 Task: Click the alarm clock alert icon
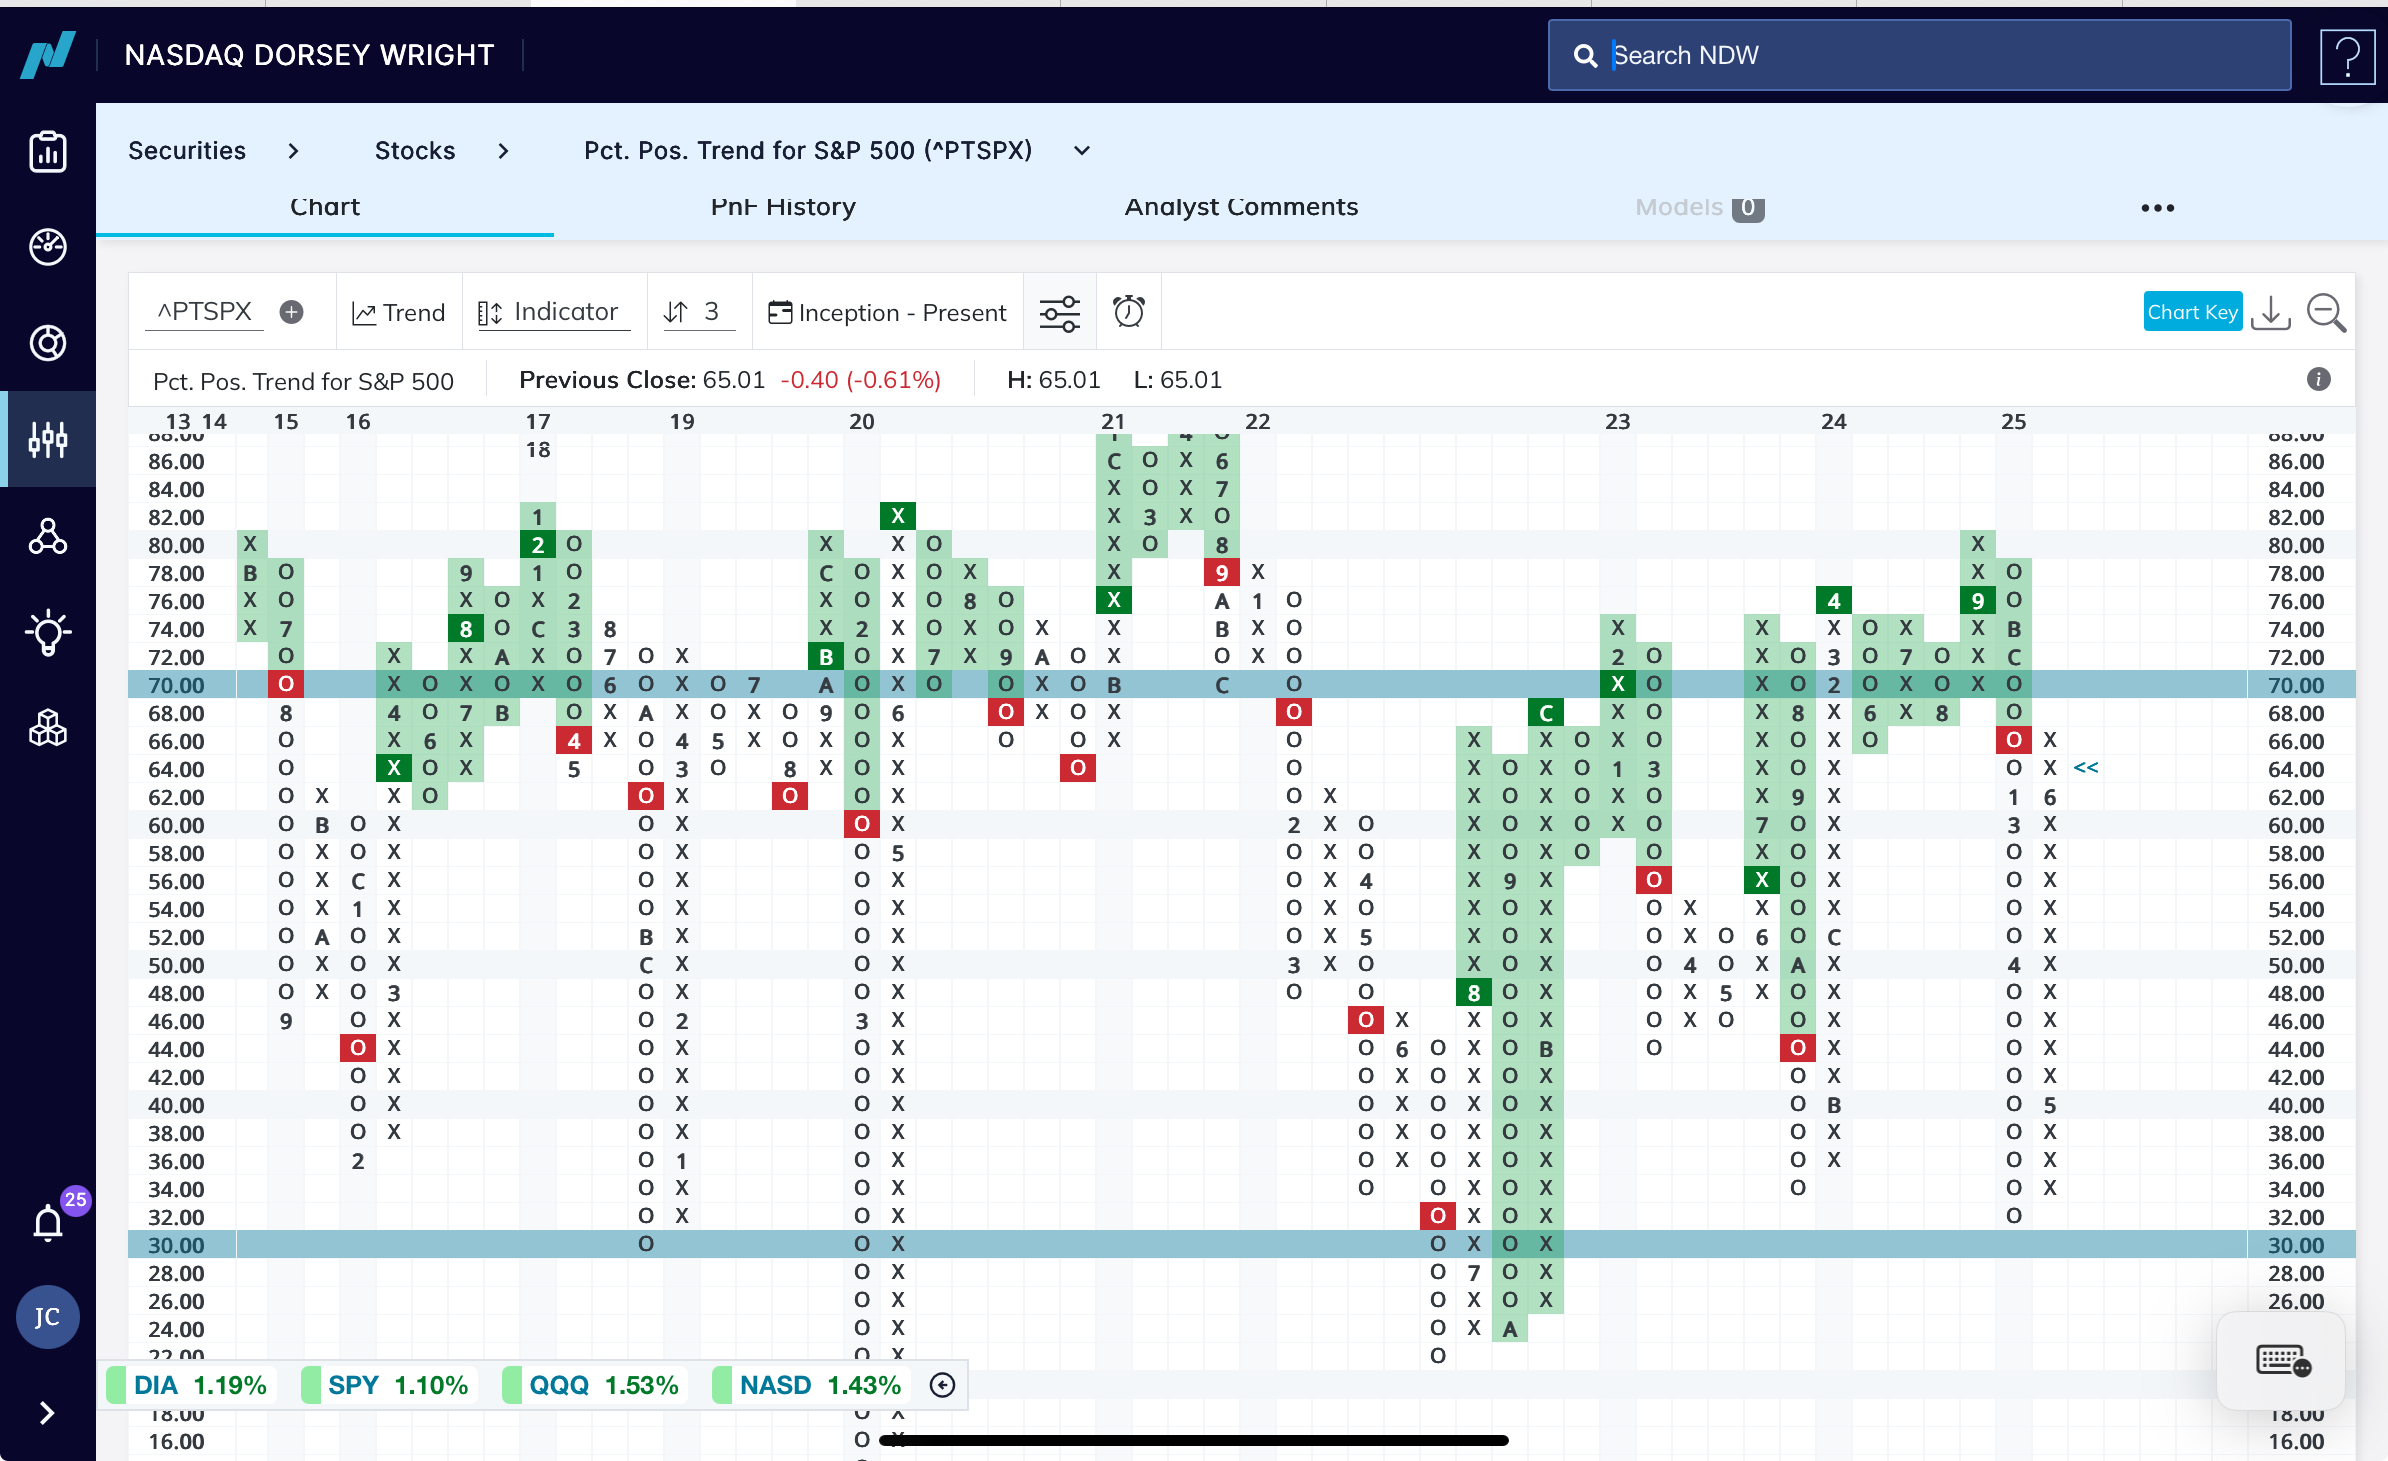(1129, 312)
